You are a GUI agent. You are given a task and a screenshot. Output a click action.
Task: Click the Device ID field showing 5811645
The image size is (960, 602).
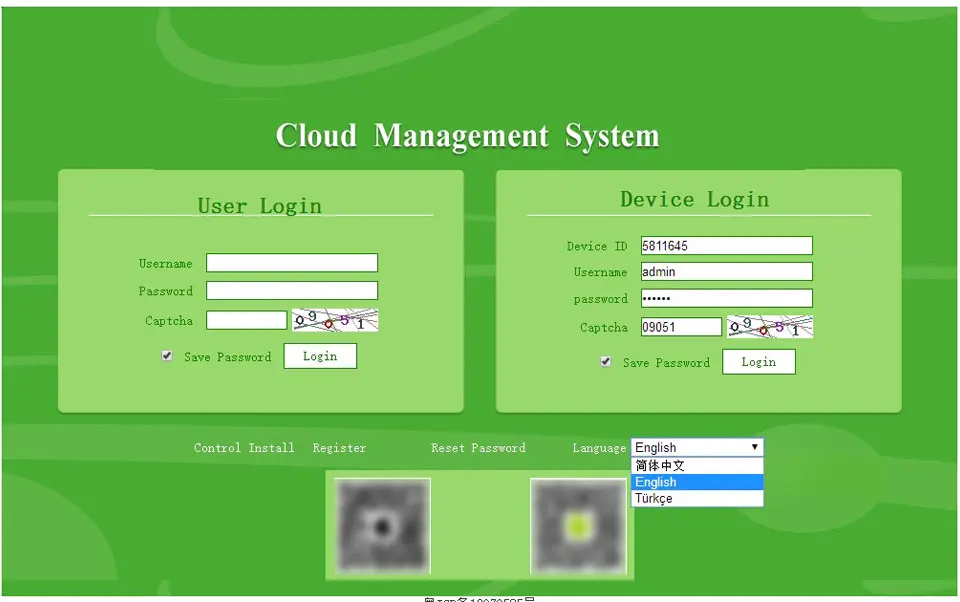coord(727,246)
